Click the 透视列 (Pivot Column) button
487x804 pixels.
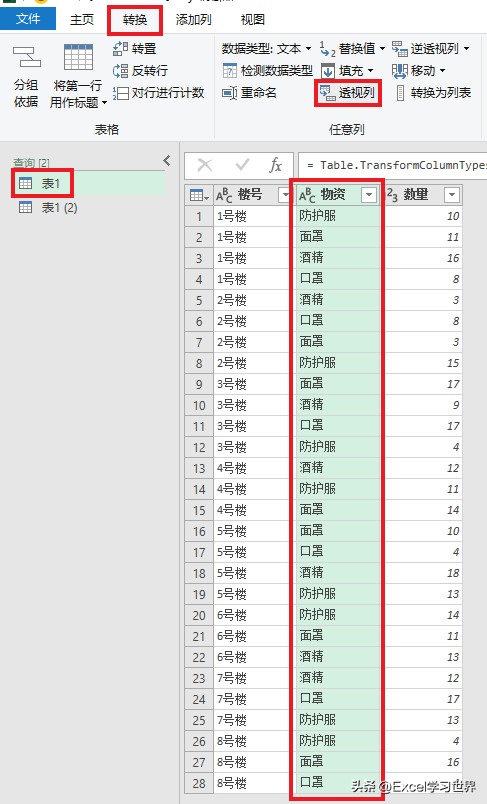point(348,93)
